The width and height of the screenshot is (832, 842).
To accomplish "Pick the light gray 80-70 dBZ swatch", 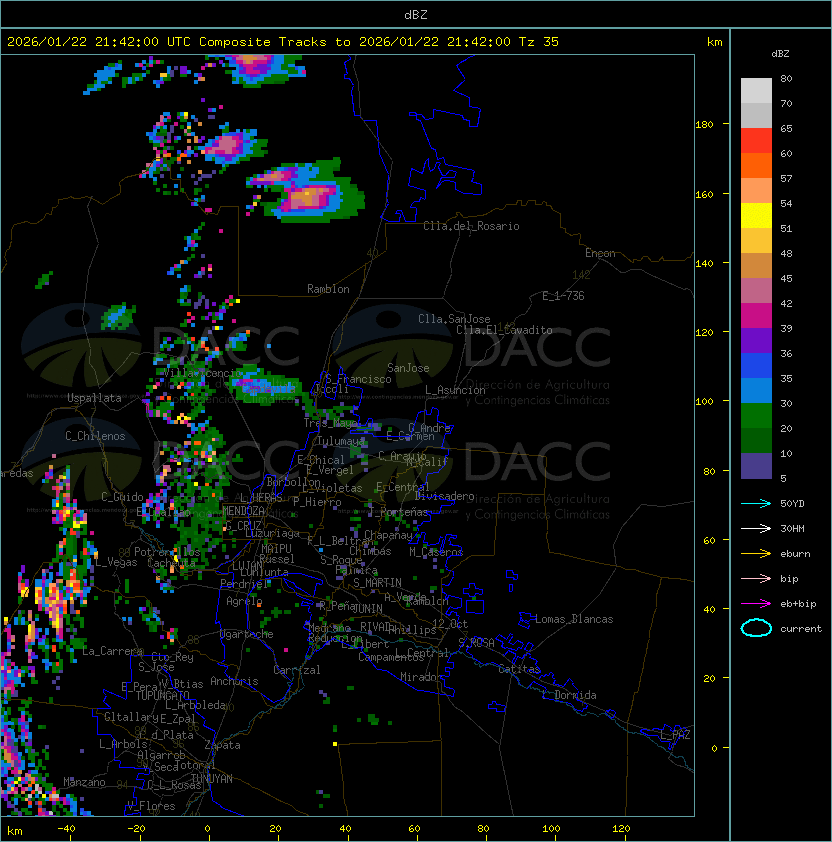I will point(756,91).
